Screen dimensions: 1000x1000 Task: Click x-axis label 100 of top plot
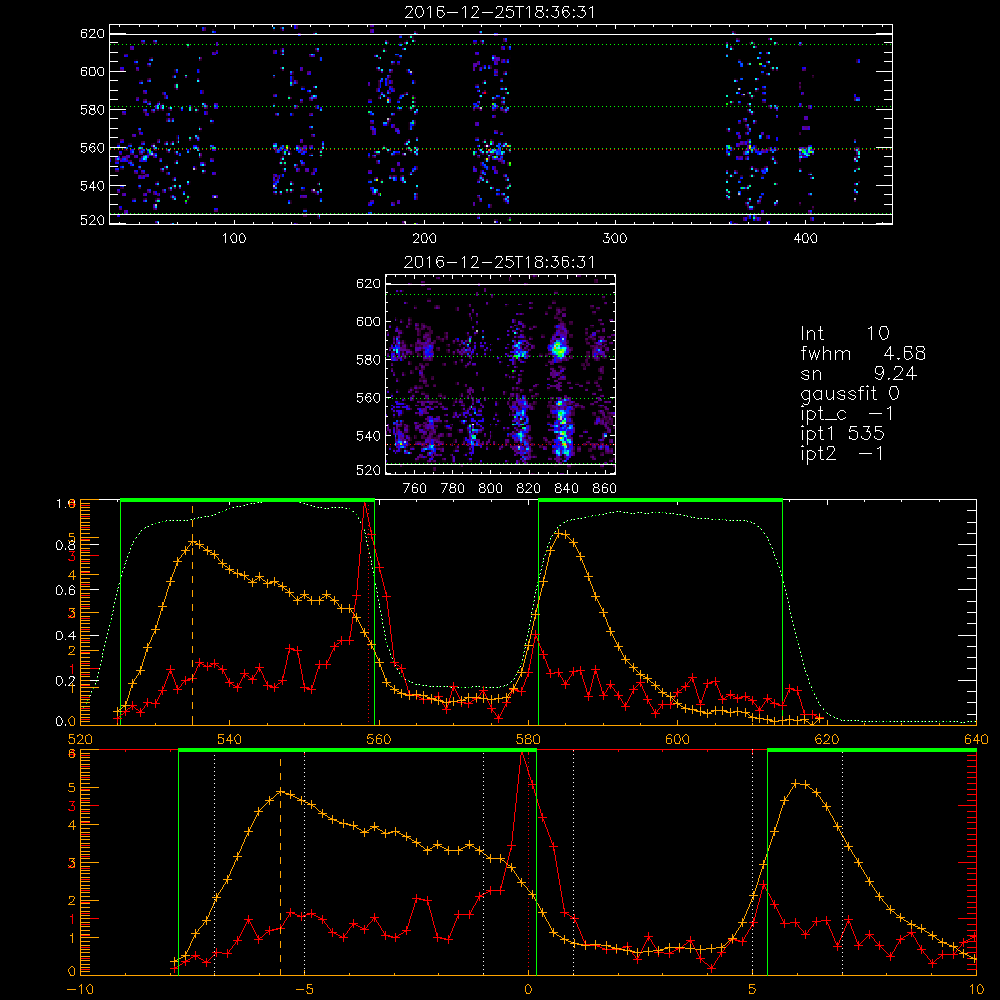pyautogui.click(x=234, y=239)
